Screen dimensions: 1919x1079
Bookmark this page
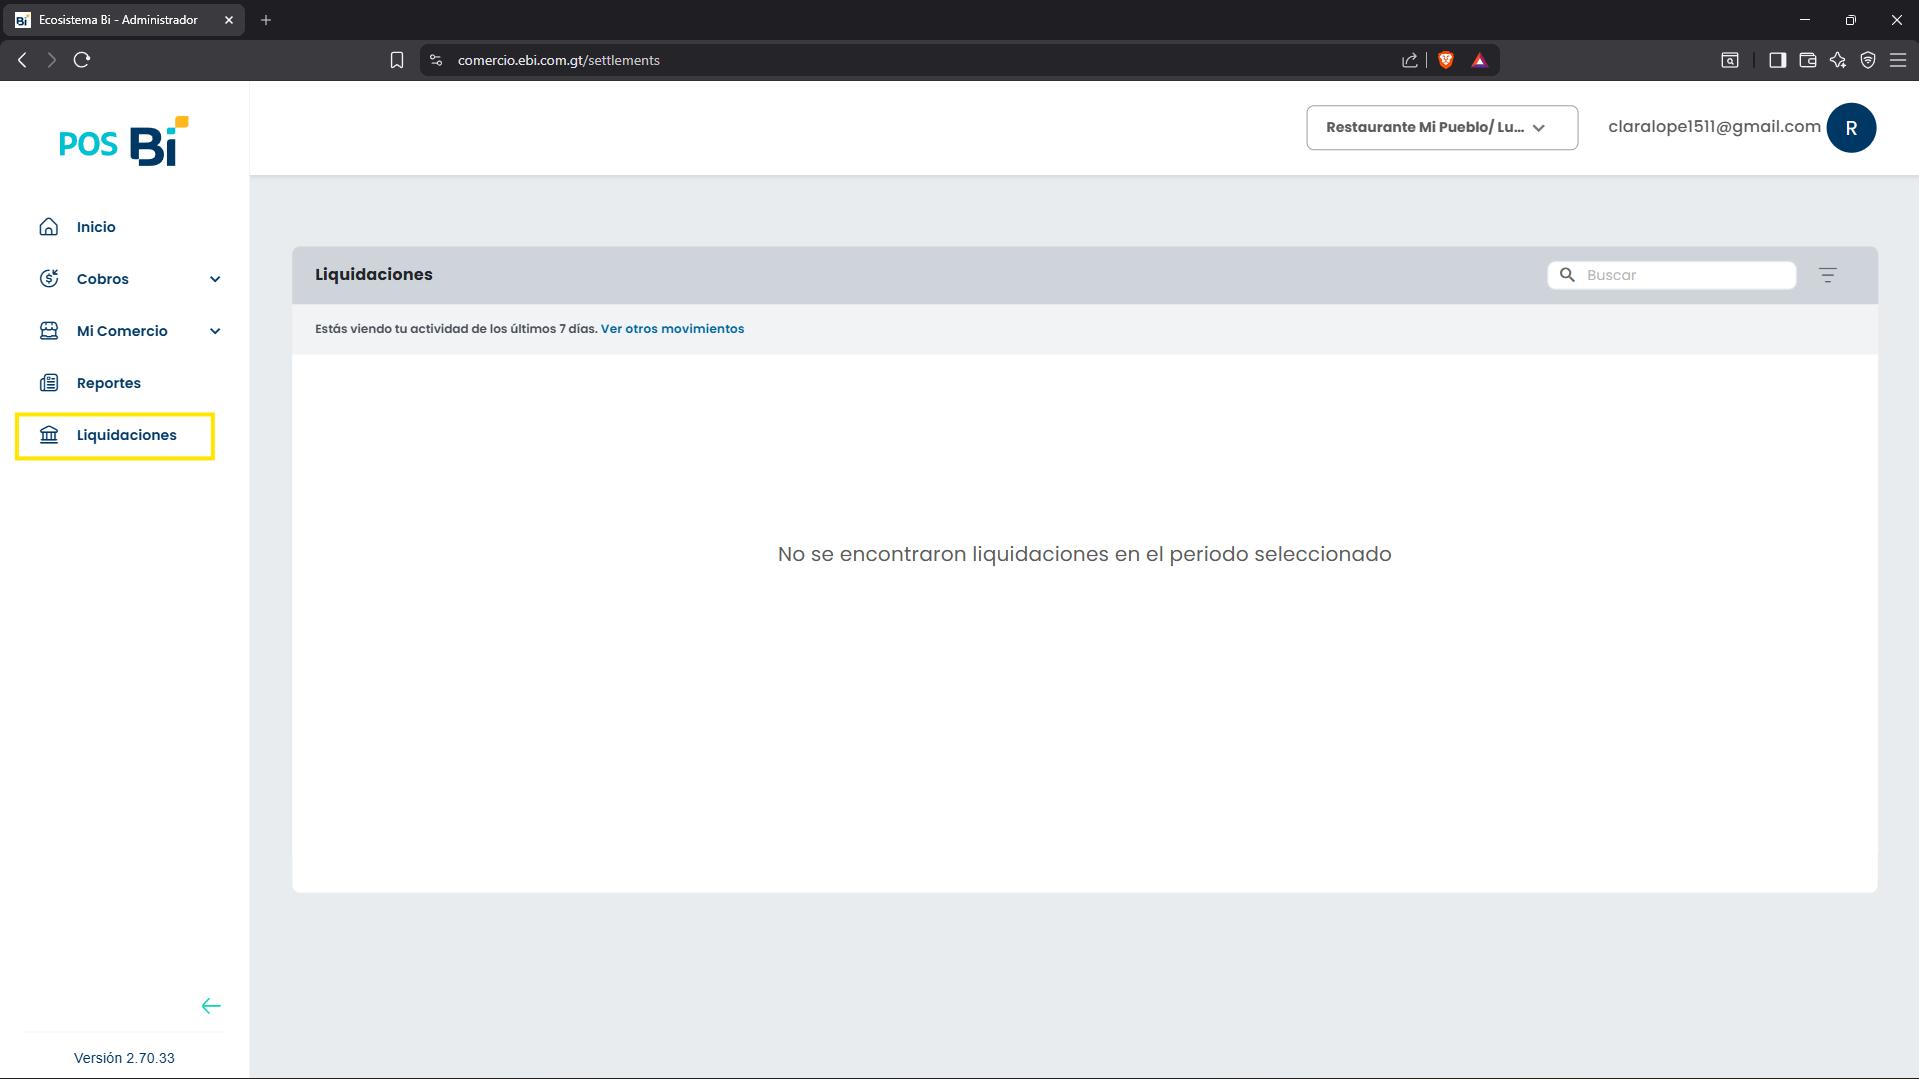(x=397, y=60)
